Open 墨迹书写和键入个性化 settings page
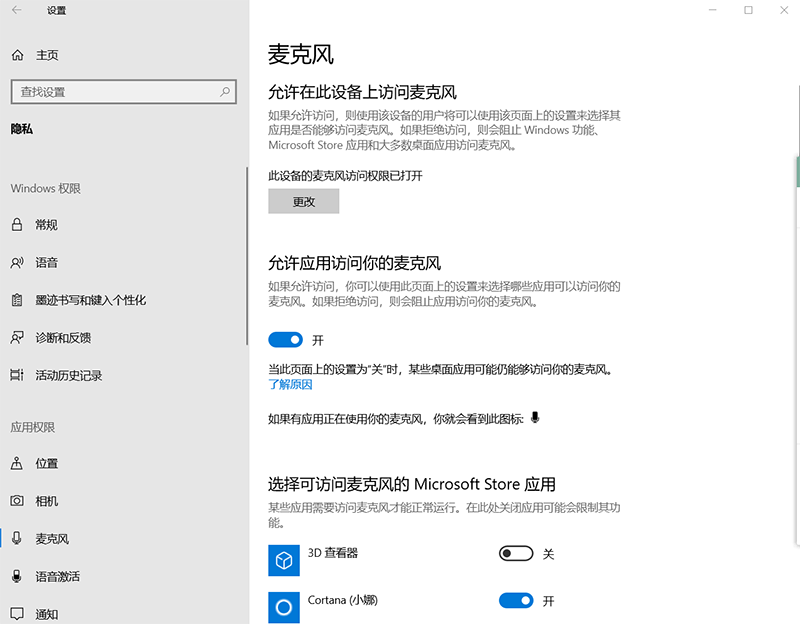Screen dimensions: 800x624 pyautogui.click(x=90, y=300)
